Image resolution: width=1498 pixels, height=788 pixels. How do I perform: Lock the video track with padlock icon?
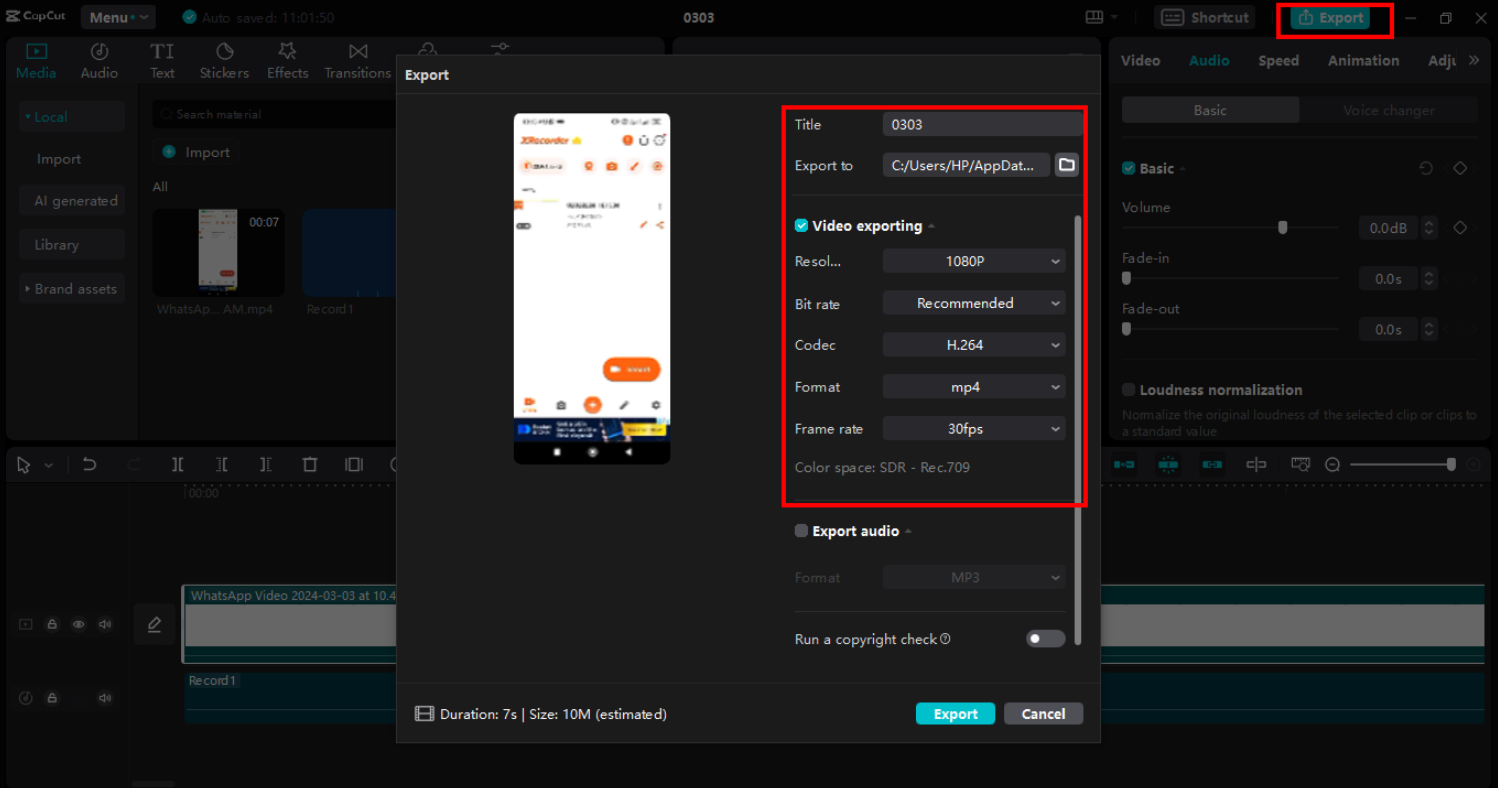tap(52, 625)
